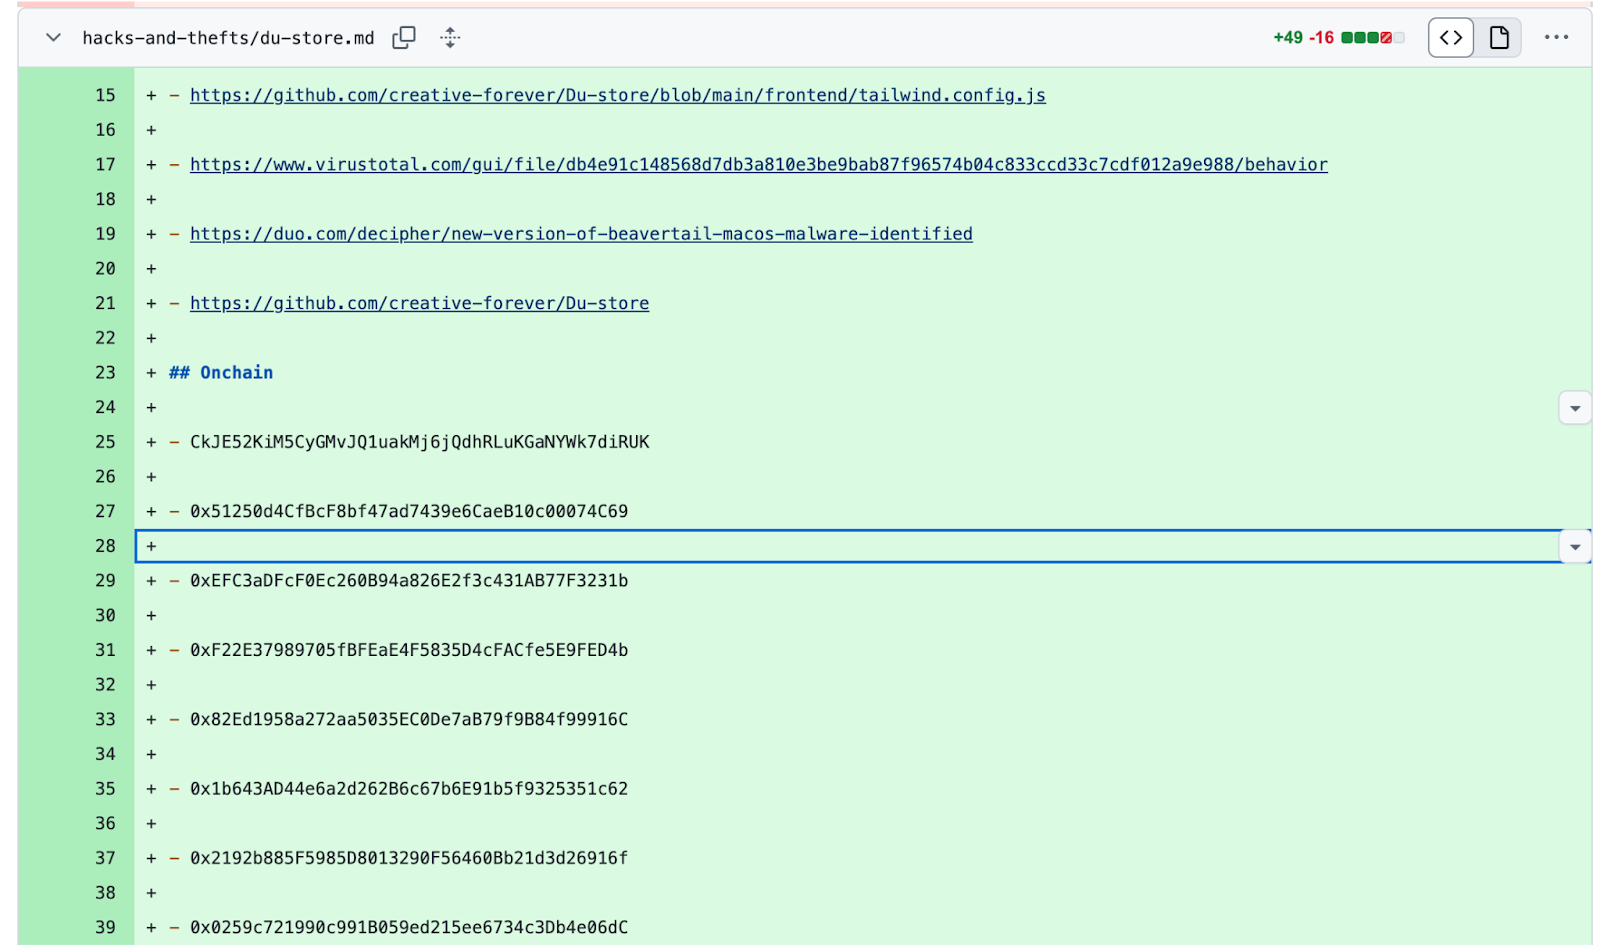Click line number 27

[105, 511]
